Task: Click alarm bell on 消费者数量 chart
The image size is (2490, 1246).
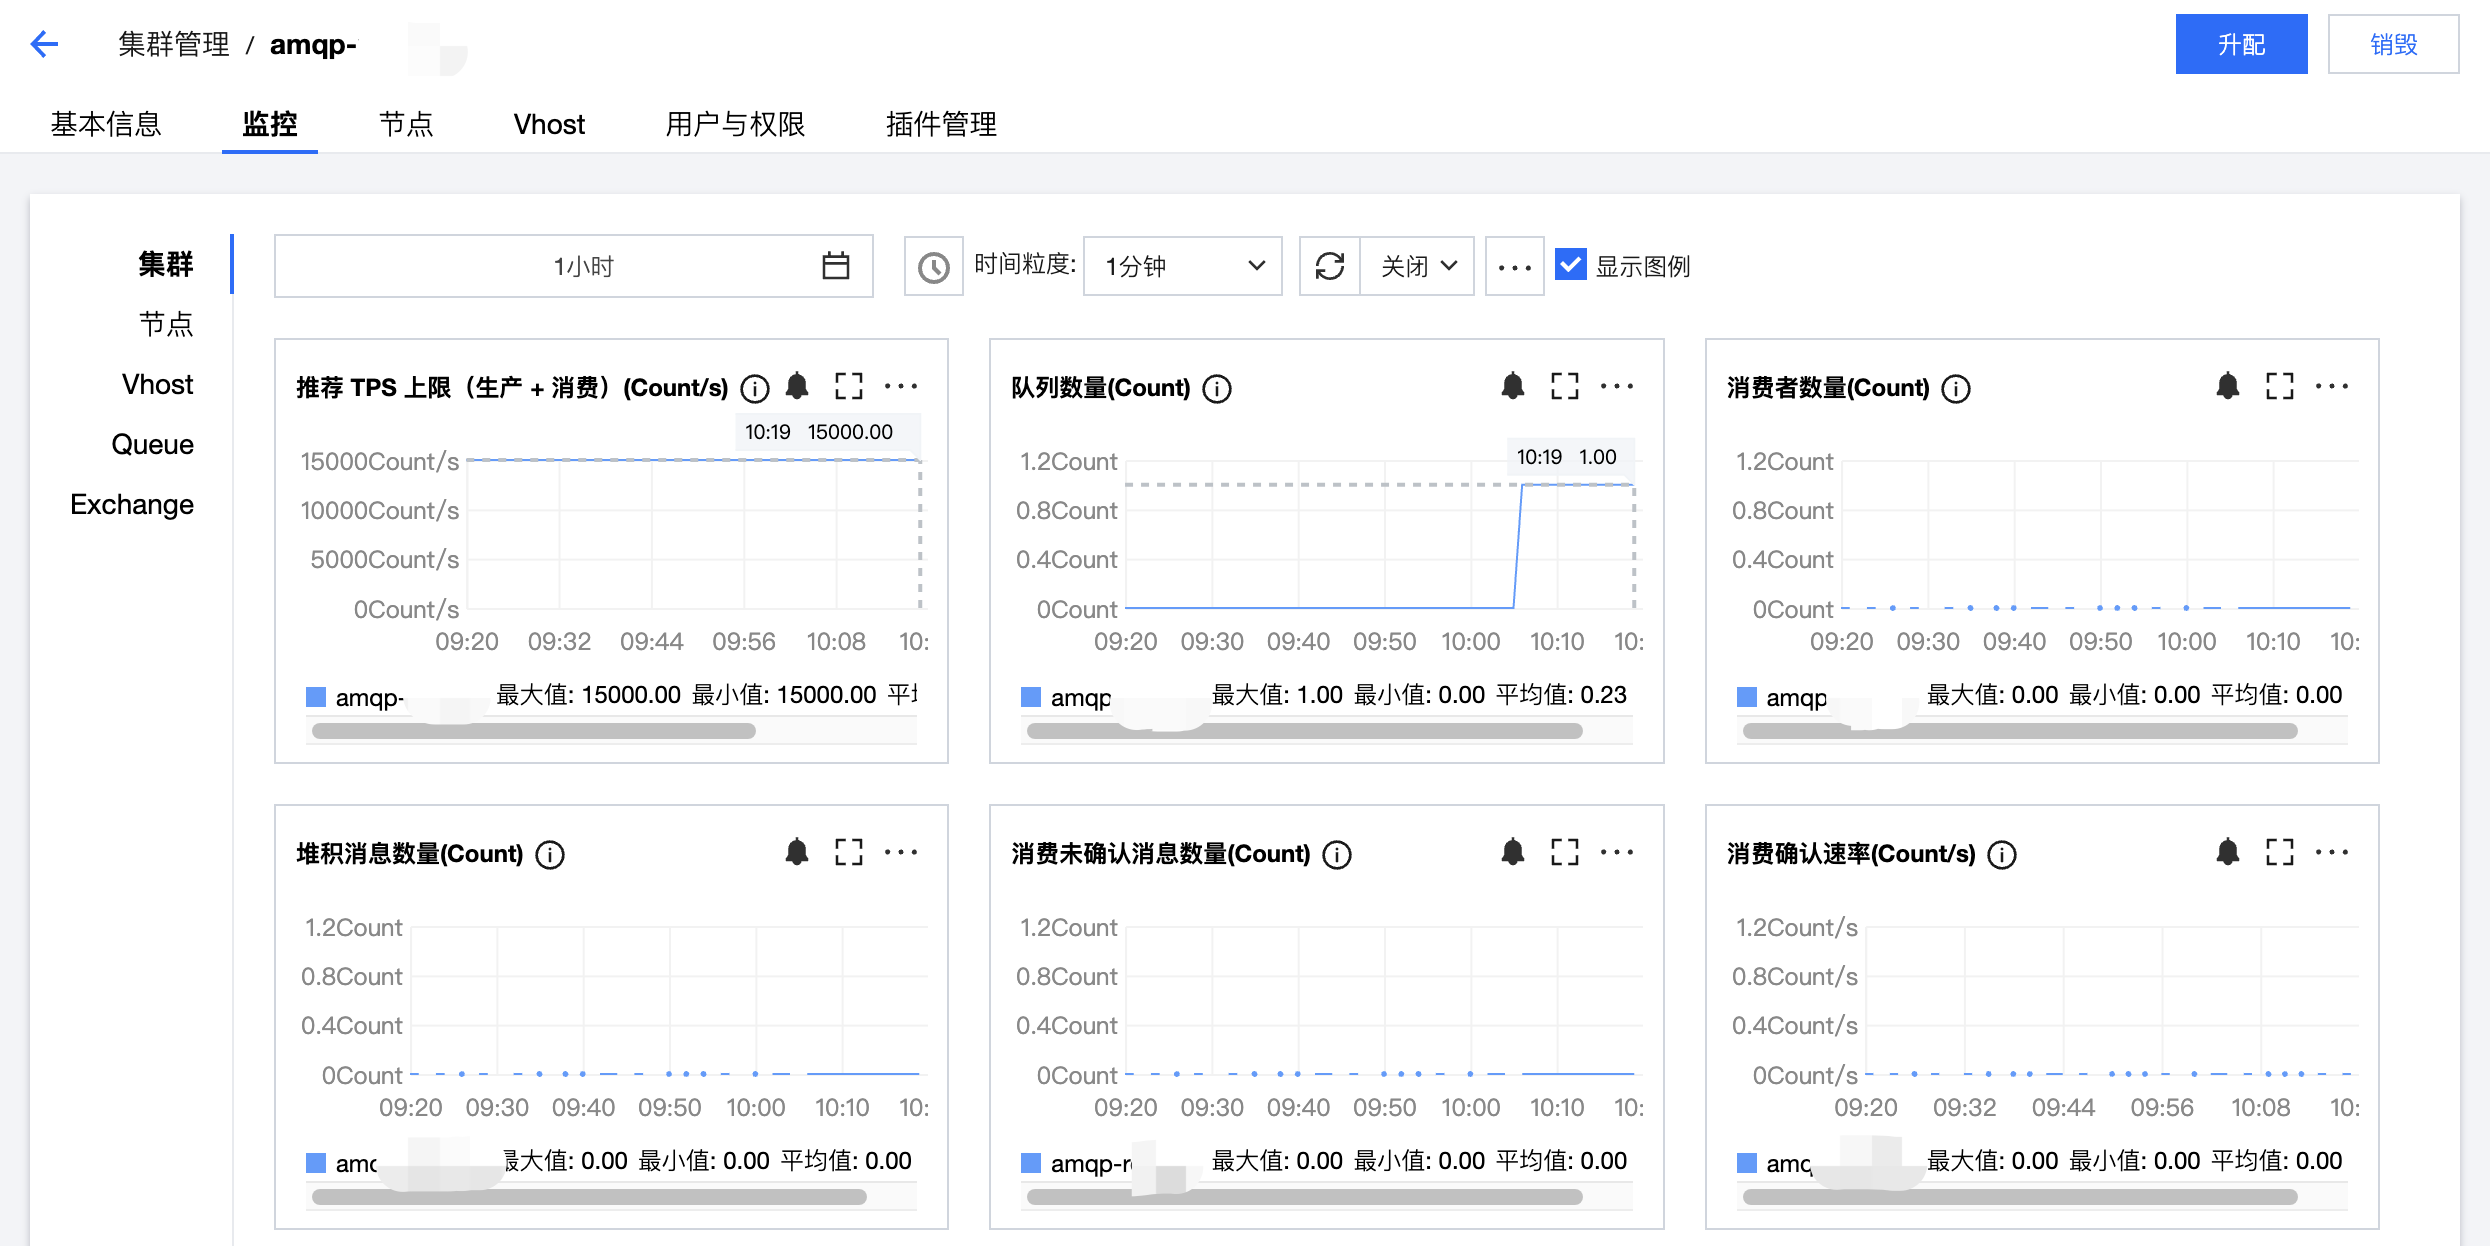Action: (x=2228, y=386)
